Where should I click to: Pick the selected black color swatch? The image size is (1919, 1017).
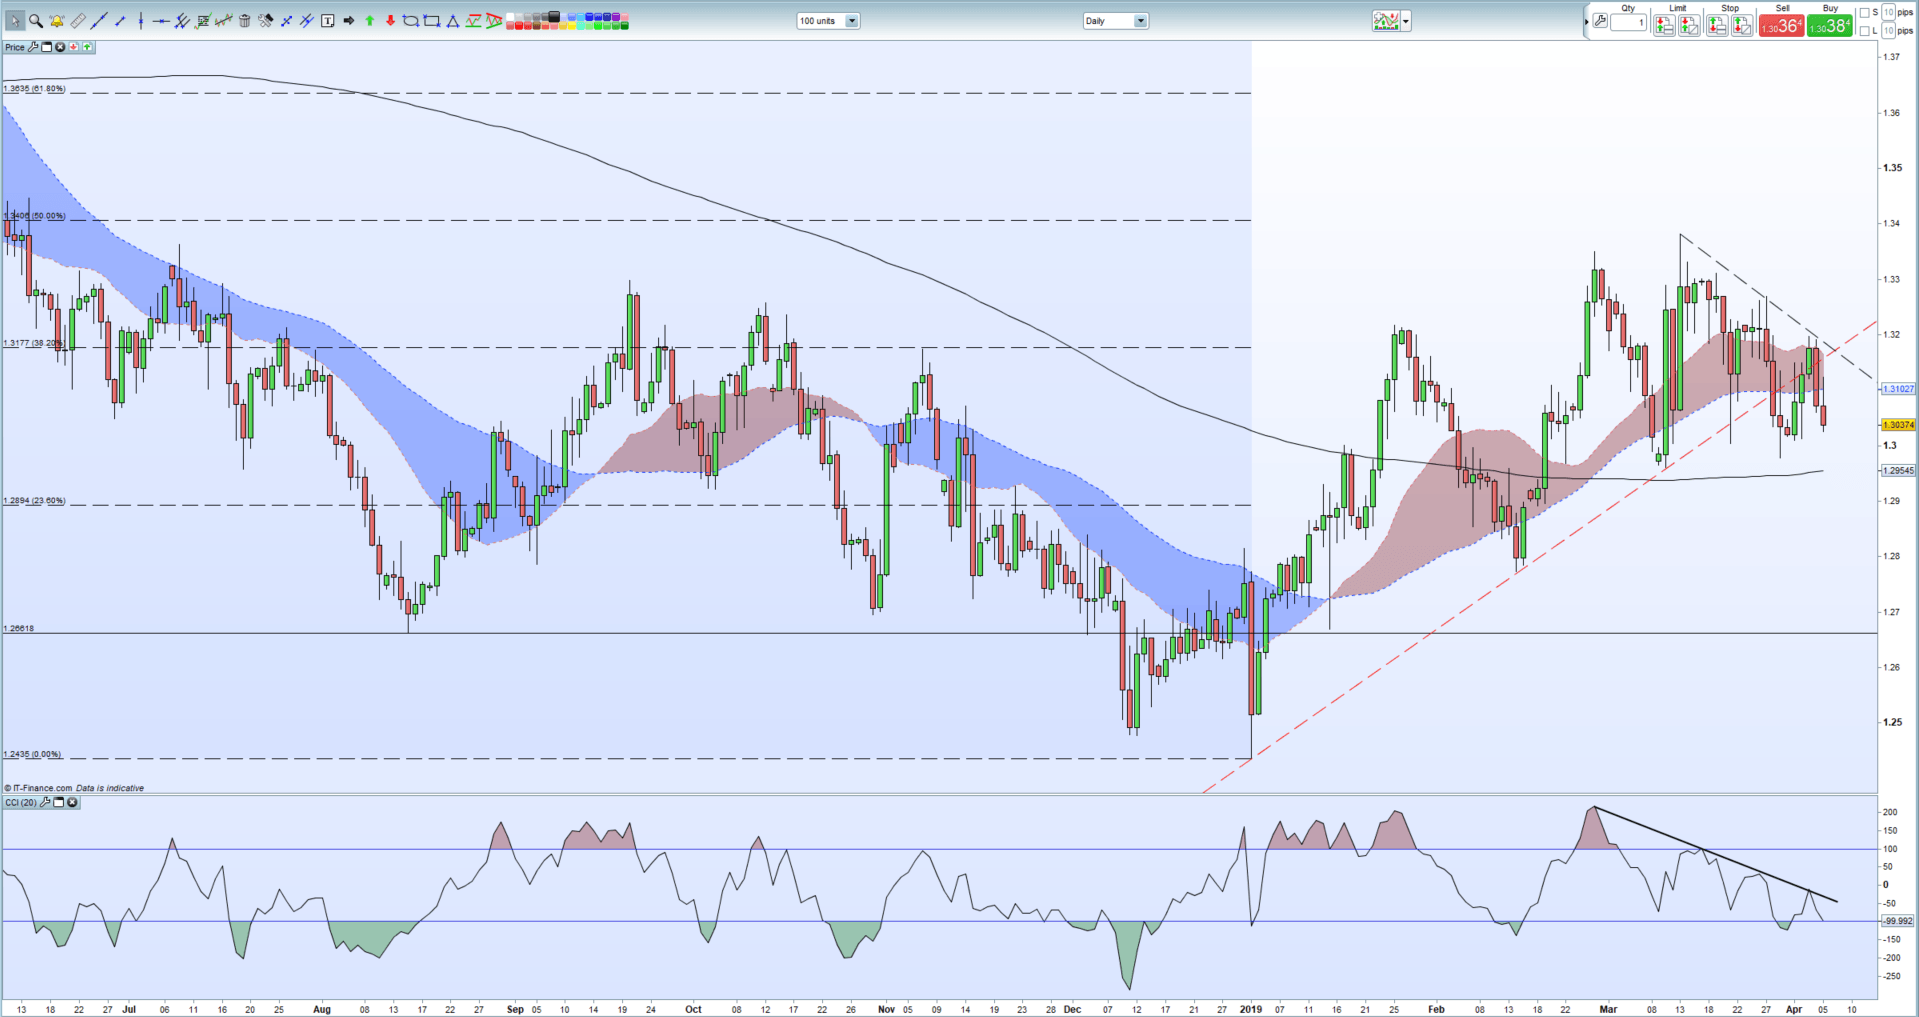pos(553,16)
